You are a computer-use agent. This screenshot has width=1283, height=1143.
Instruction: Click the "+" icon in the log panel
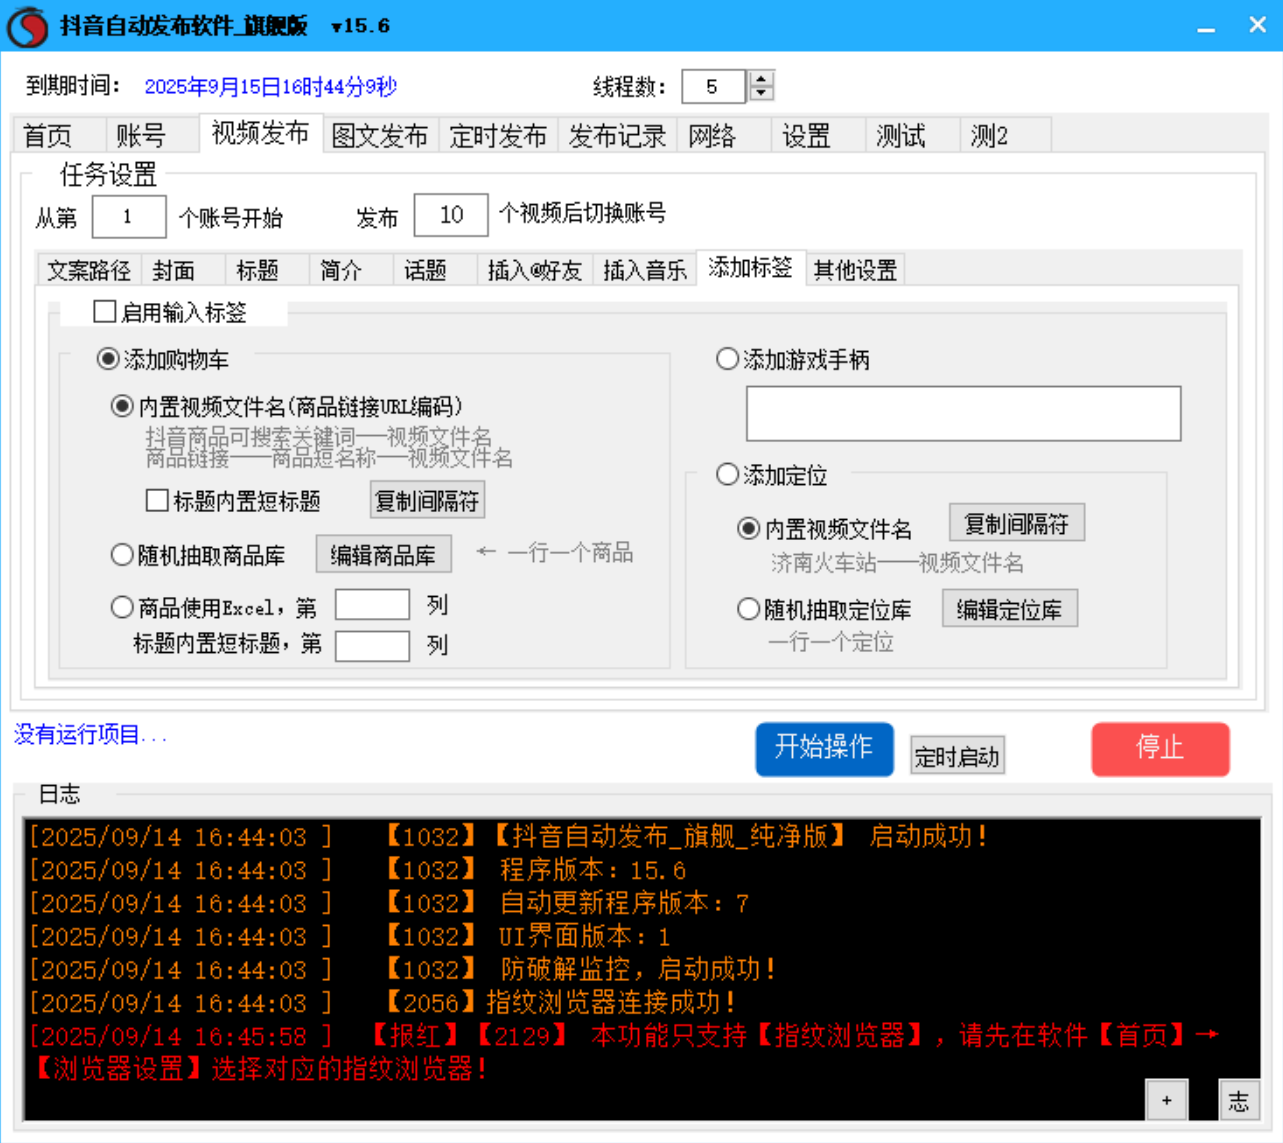pos(1165,1100)
